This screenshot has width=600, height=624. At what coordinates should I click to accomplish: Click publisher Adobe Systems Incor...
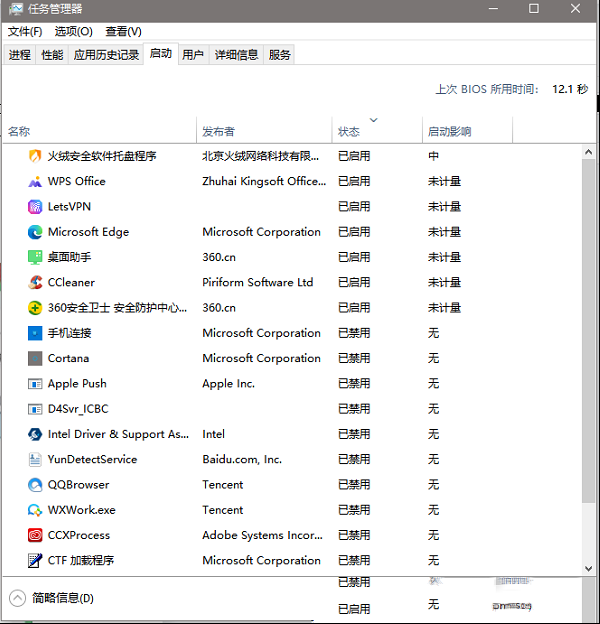(262, 535)
